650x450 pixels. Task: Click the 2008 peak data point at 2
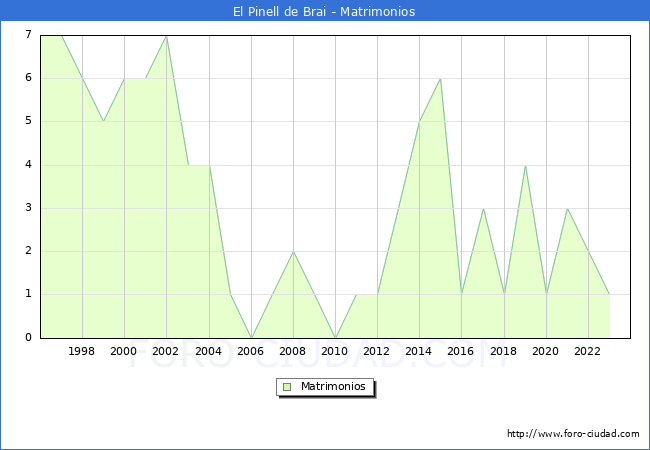293,252
